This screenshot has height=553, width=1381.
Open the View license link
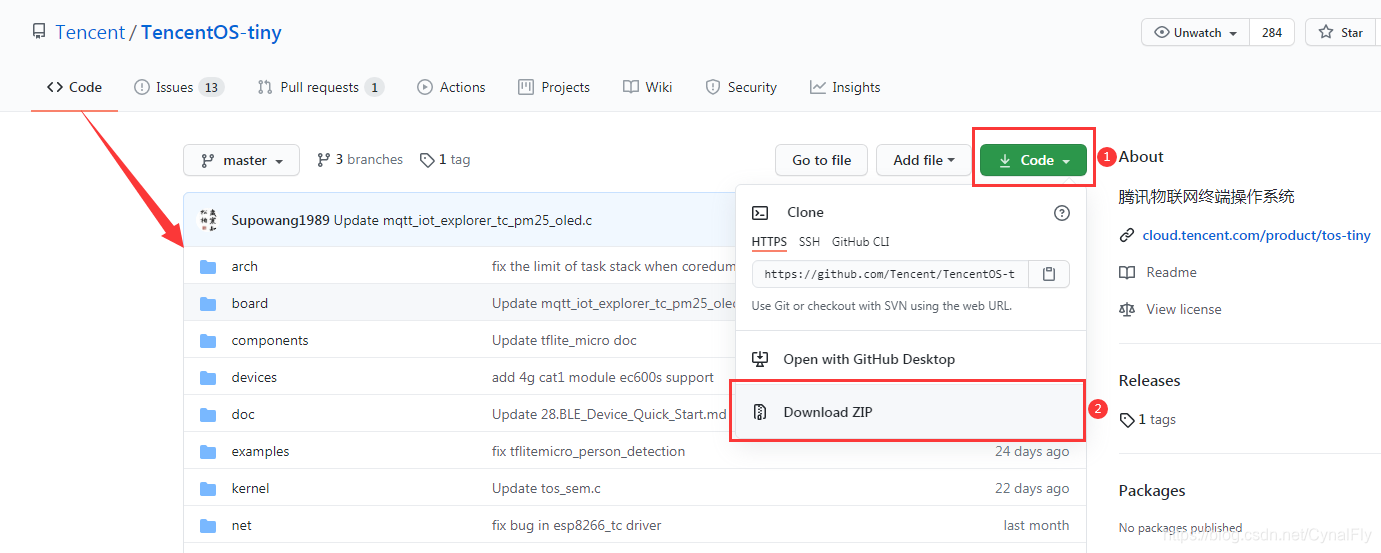coord(1184,310)
